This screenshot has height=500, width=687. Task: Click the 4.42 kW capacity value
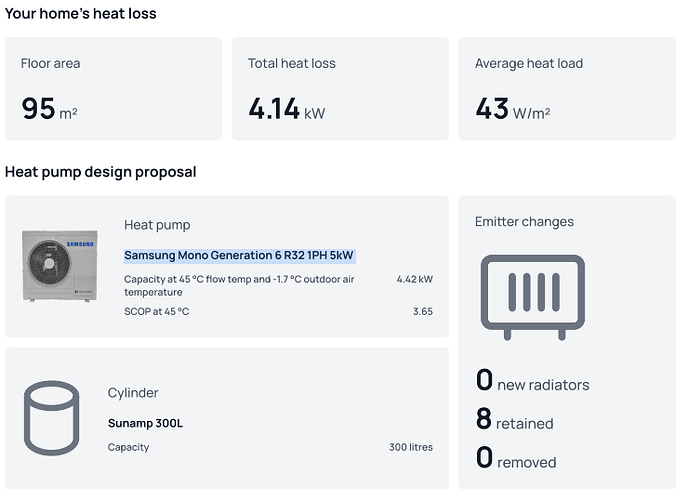click(x=414, y=279)
